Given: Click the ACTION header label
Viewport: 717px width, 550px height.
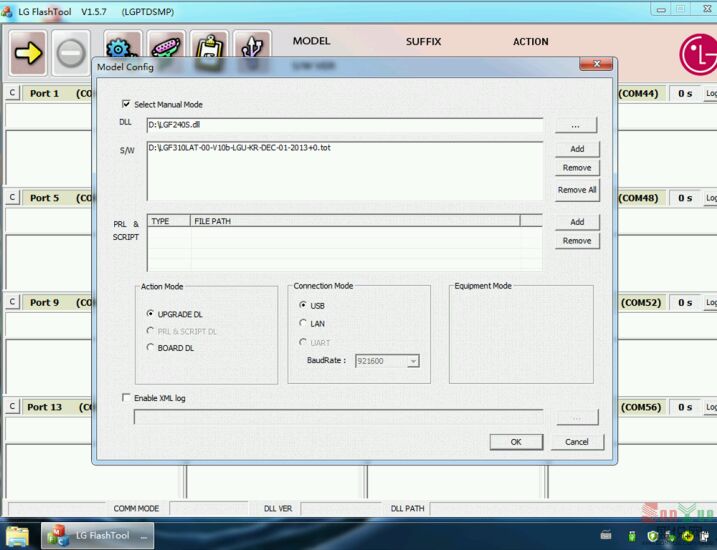Looking at the screenshot, I should click(x=530, y=42).
